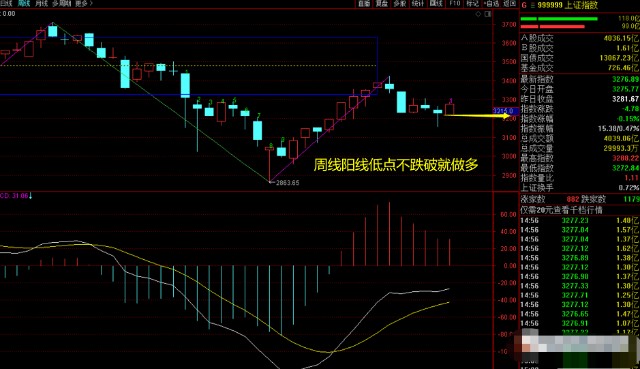Open the 统计 statistics toolbar button
The image size is (640, 369).
[418, 3]
